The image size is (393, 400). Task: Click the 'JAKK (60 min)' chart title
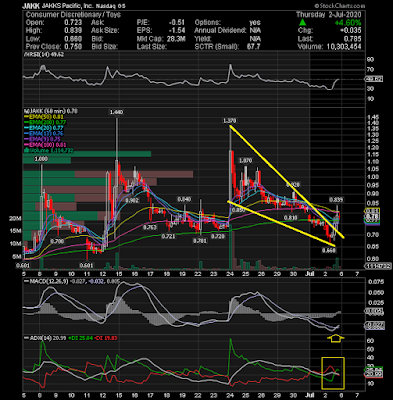(50, 111)
